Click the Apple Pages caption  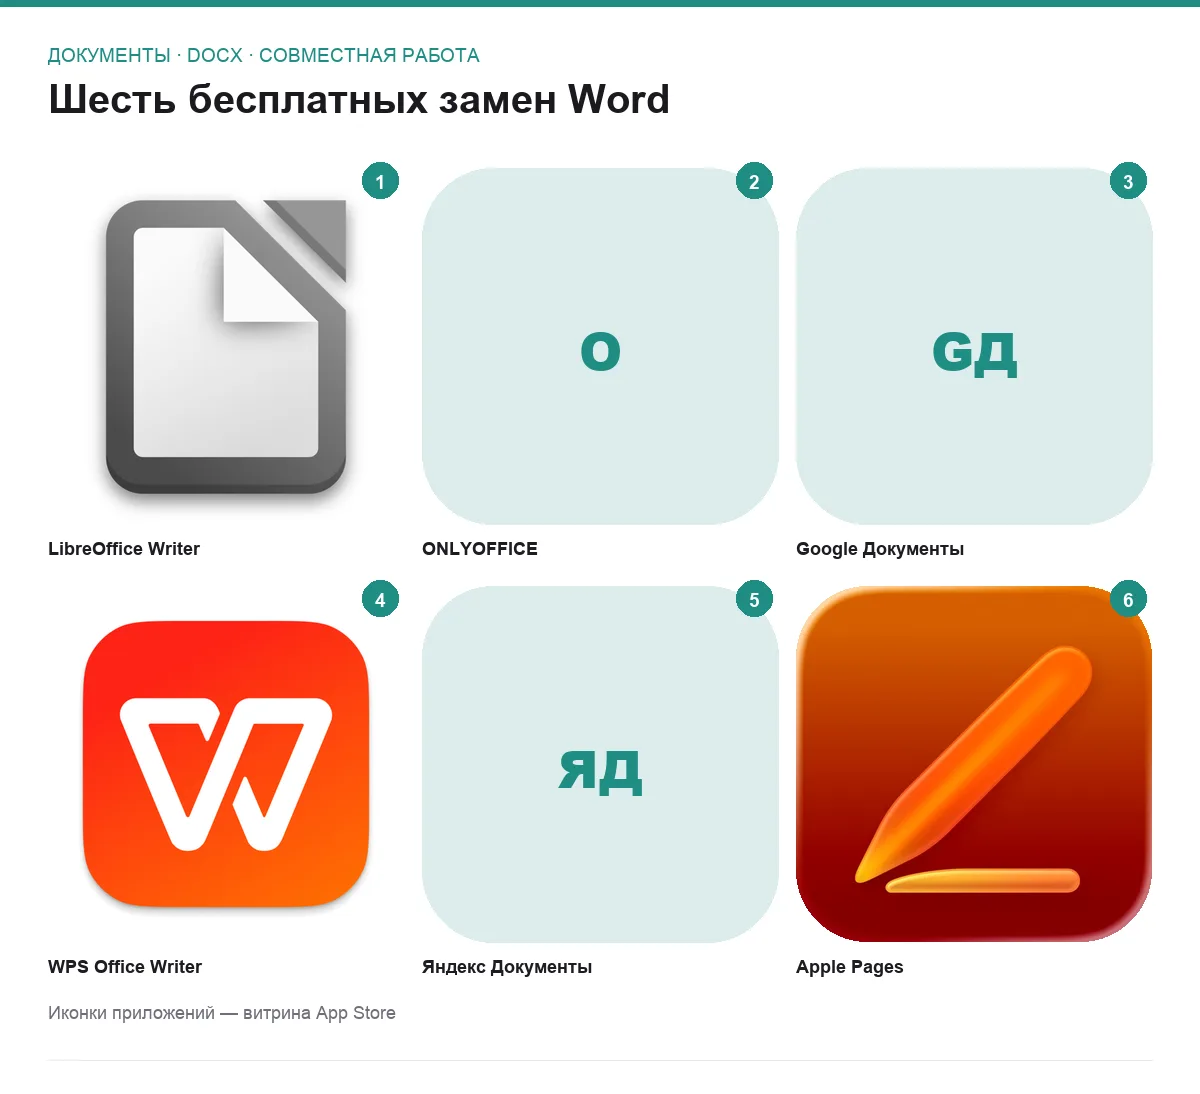tap(850, 967)
